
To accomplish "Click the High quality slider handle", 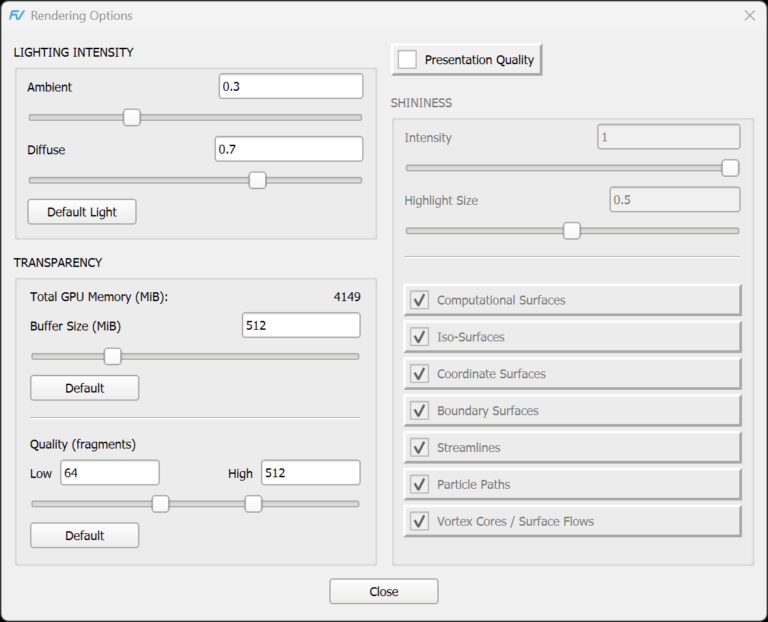I will click(x=253, y=504).
